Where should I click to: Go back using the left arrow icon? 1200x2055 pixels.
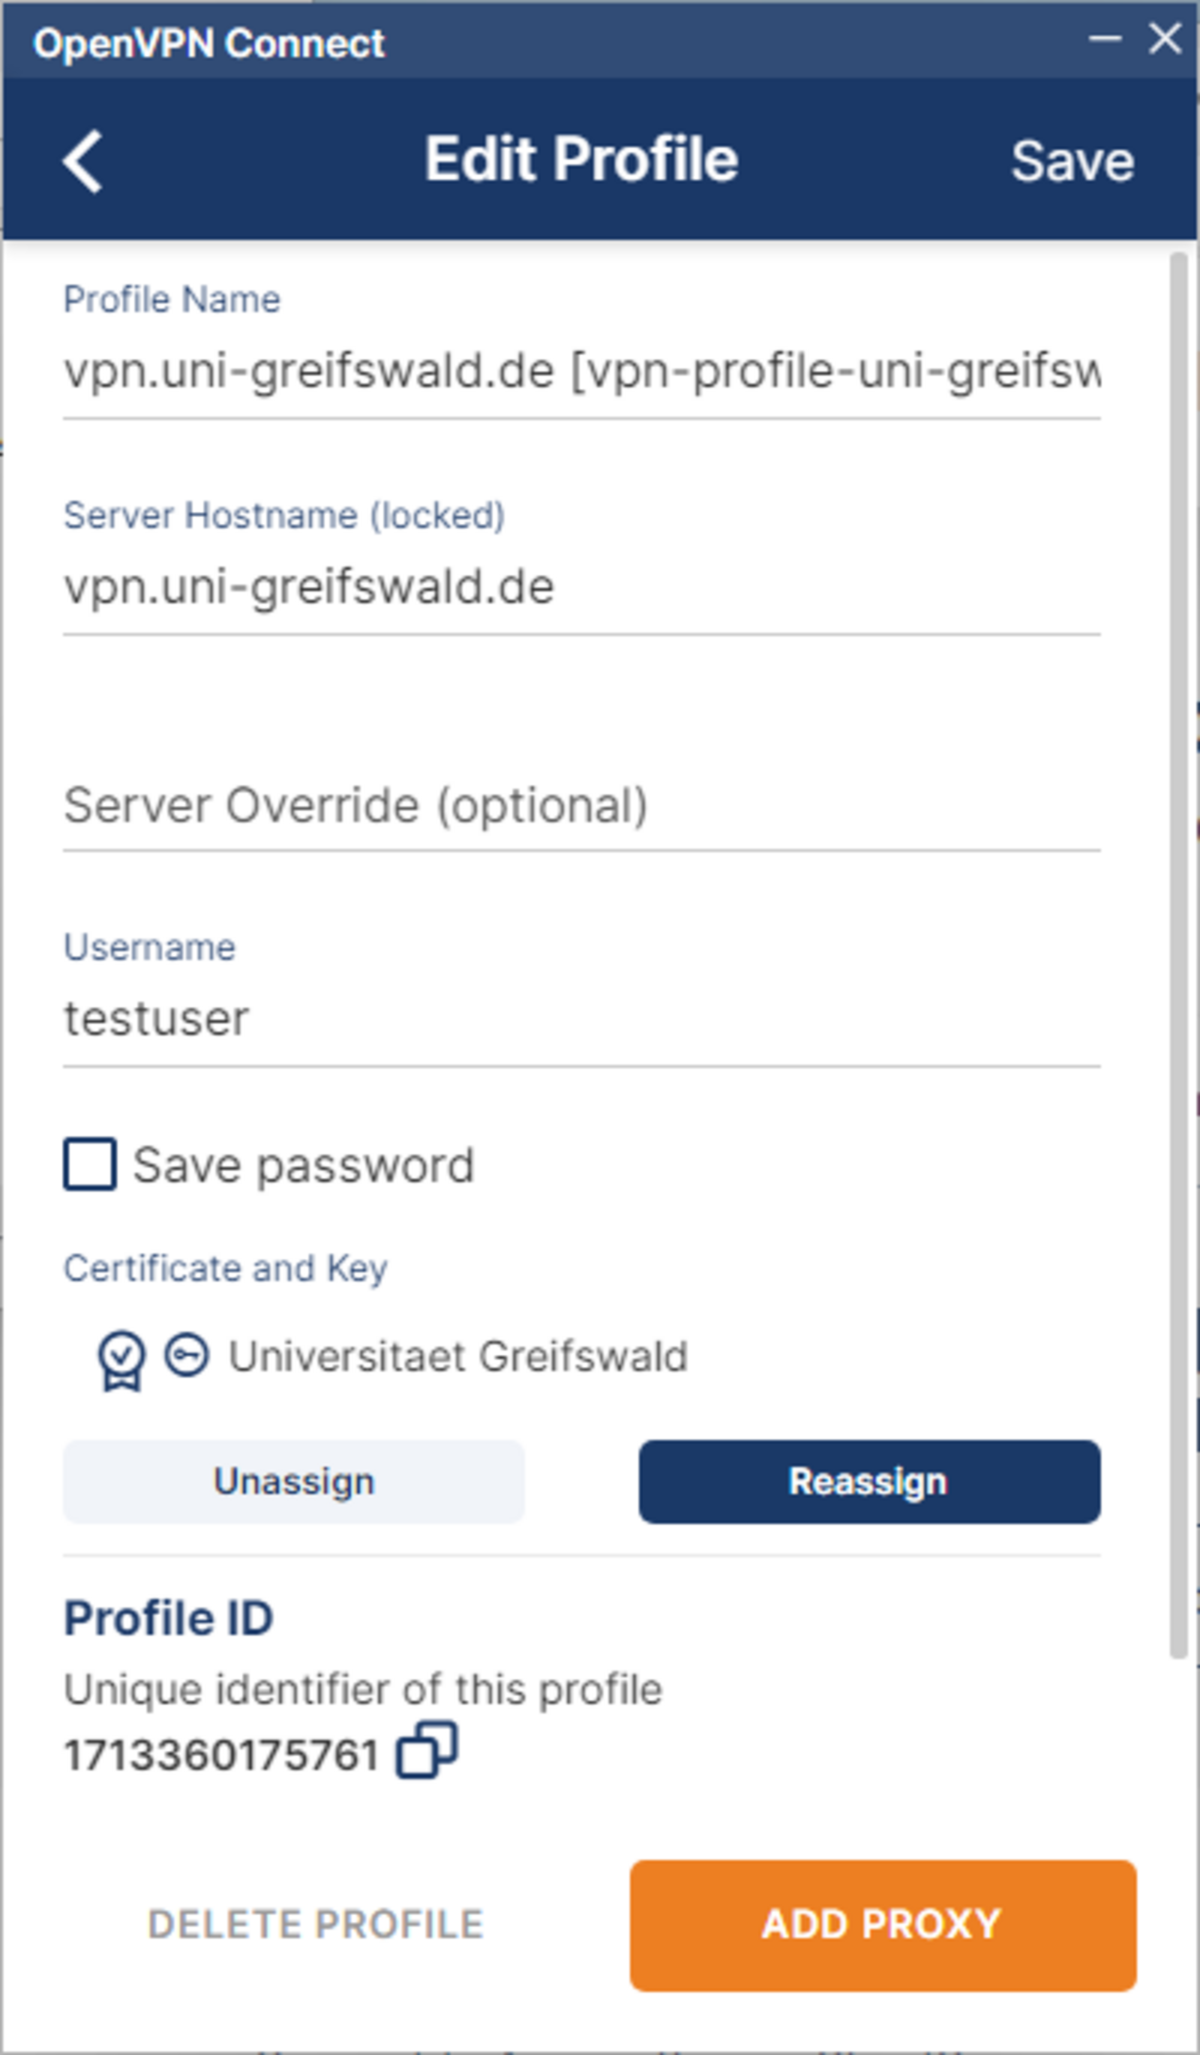(83, 161)
